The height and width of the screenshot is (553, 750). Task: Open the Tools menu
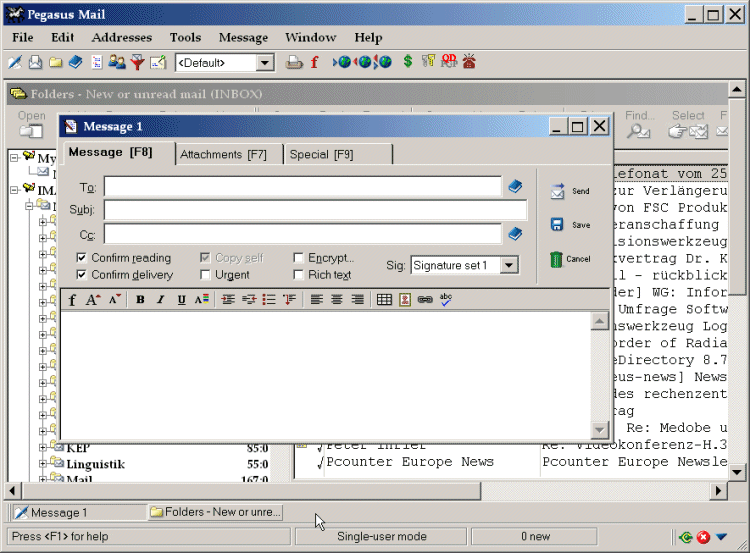point(185,37)
